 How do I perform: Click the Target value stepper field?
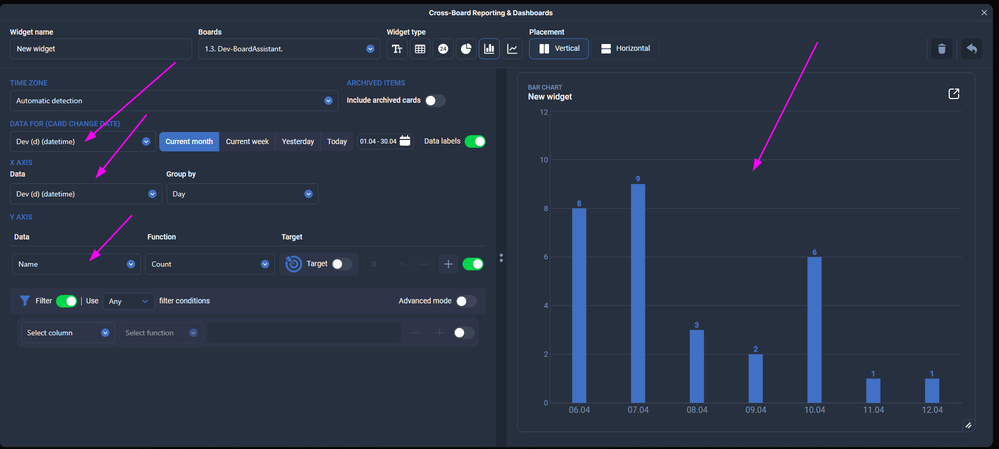388,264
